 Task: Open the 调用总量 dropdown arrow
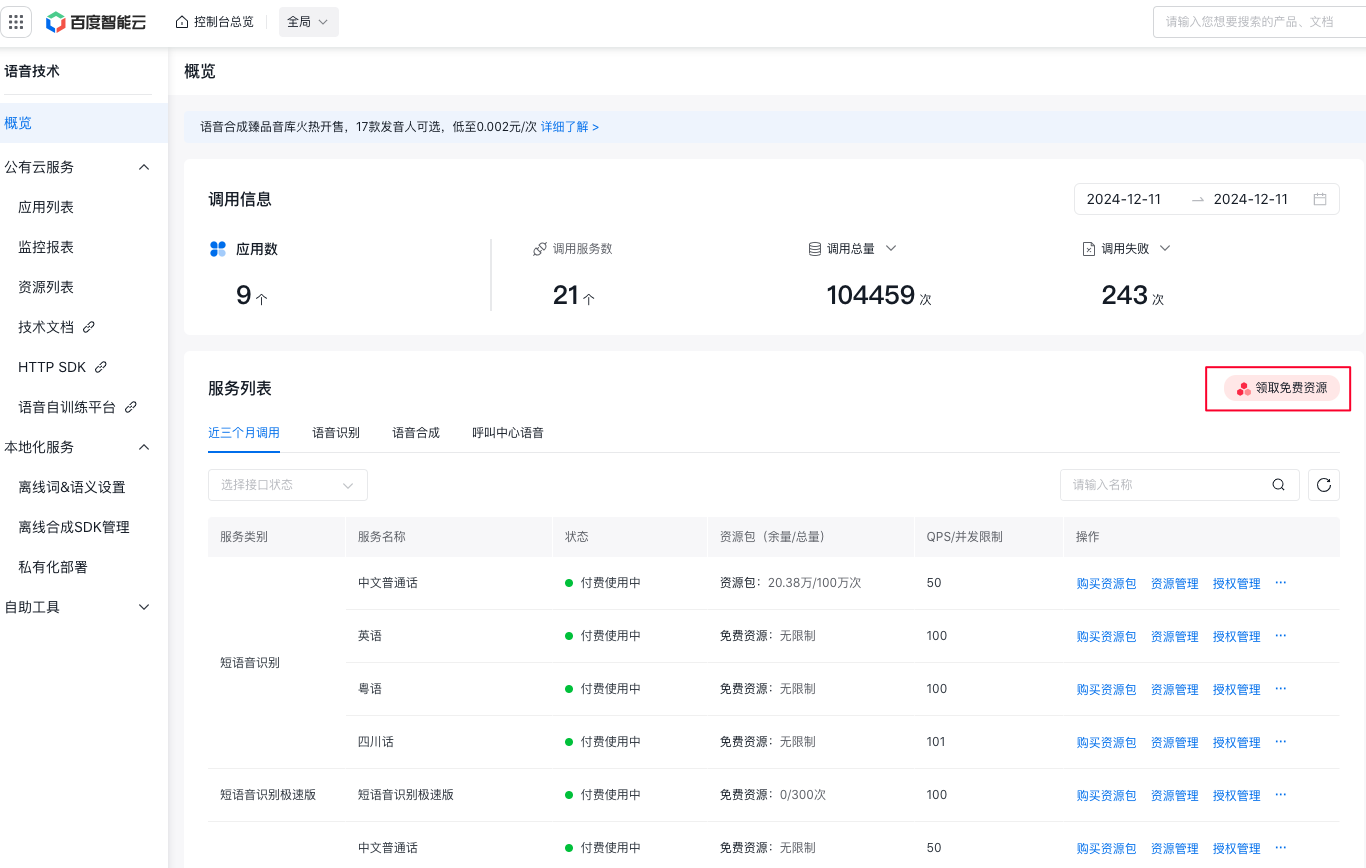click(891, 248)
